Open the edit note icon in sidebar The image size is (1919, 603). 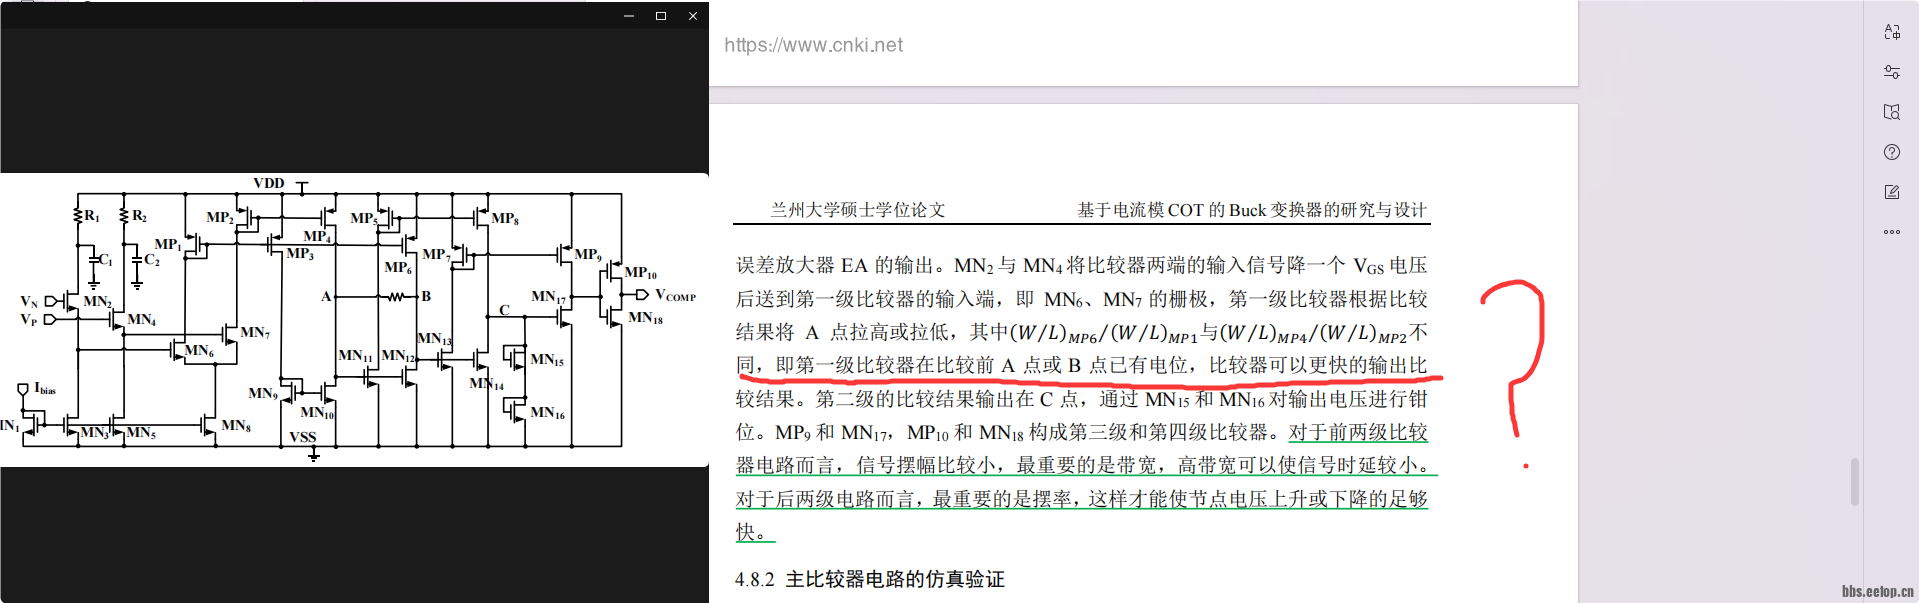pyautogui.click(x=1891, y=192)
